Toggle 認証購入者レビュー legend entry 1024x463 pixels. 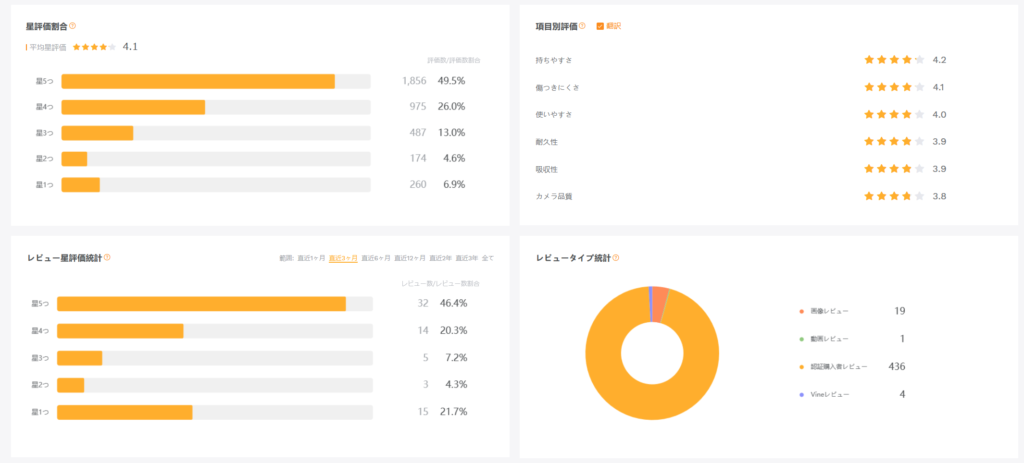pos(839,367)
